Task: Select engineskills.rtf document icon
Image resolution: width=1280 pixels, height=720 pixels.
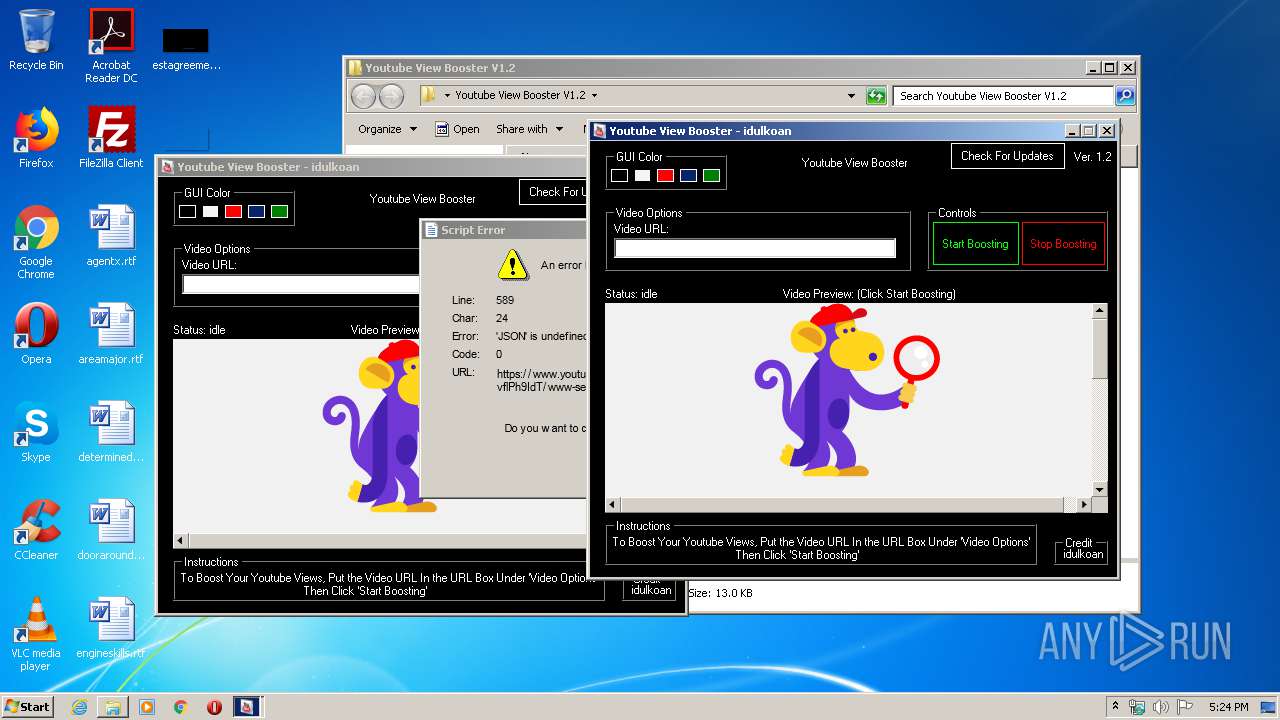Action: pyautogui.click(x=111, y=628)
